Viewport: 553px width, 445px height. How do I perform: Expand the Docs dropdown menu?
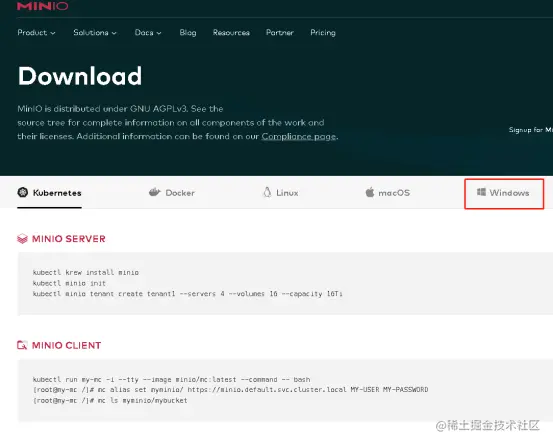148,32
